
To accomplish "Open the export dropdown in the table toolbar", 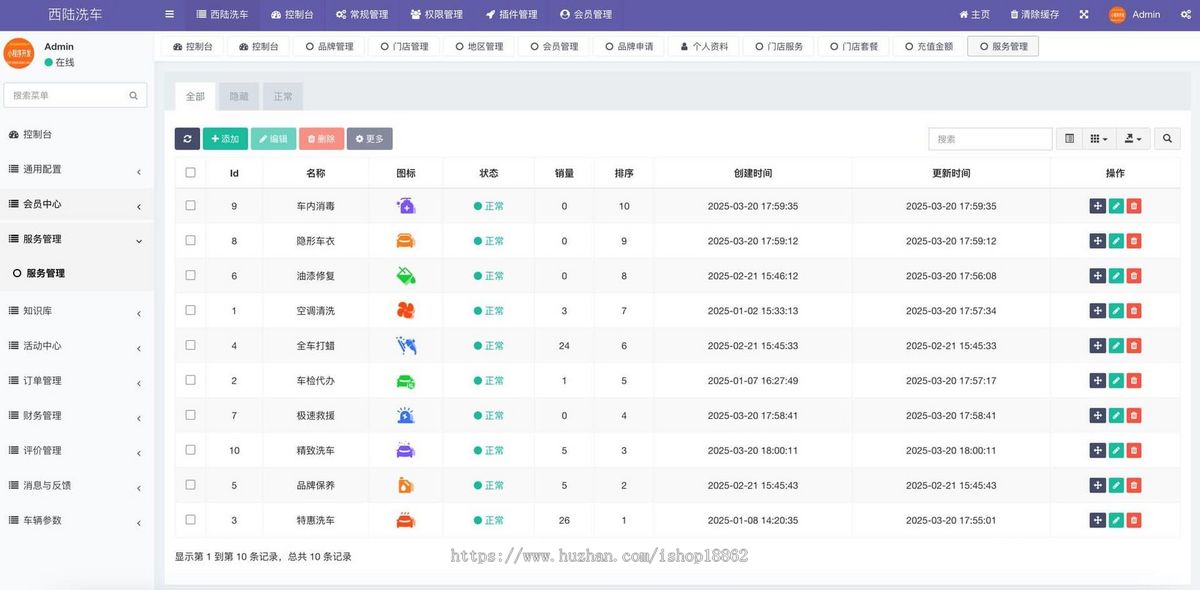I will (x=1132, y=139).
